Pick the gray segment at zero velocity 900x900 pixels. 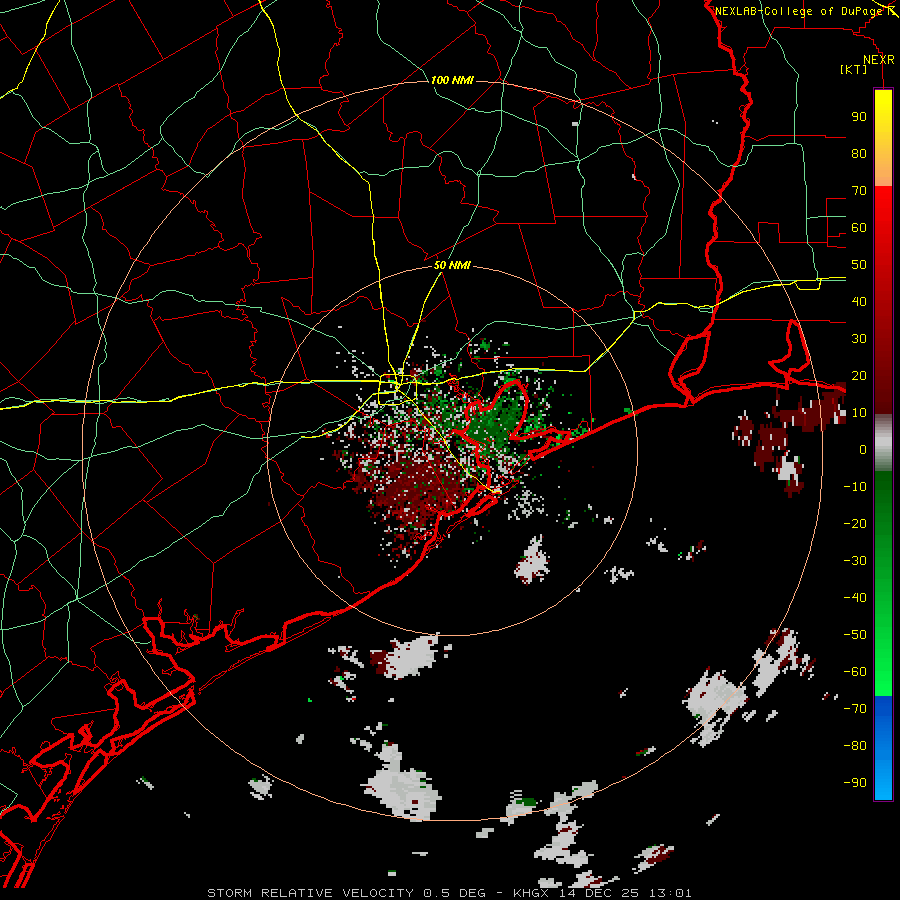pyautogui.click(x=883, y=443)
